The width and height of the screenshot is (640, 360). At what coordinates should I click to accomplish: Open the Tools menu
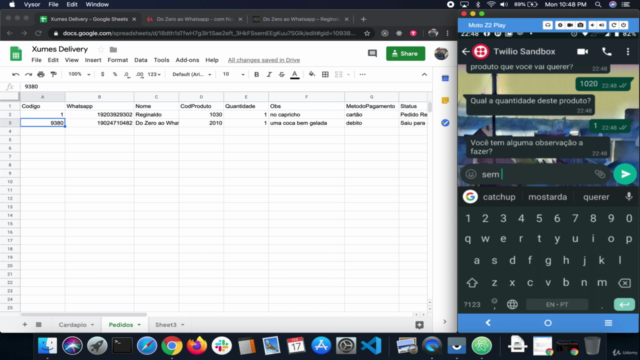click(x=161, y=60)
